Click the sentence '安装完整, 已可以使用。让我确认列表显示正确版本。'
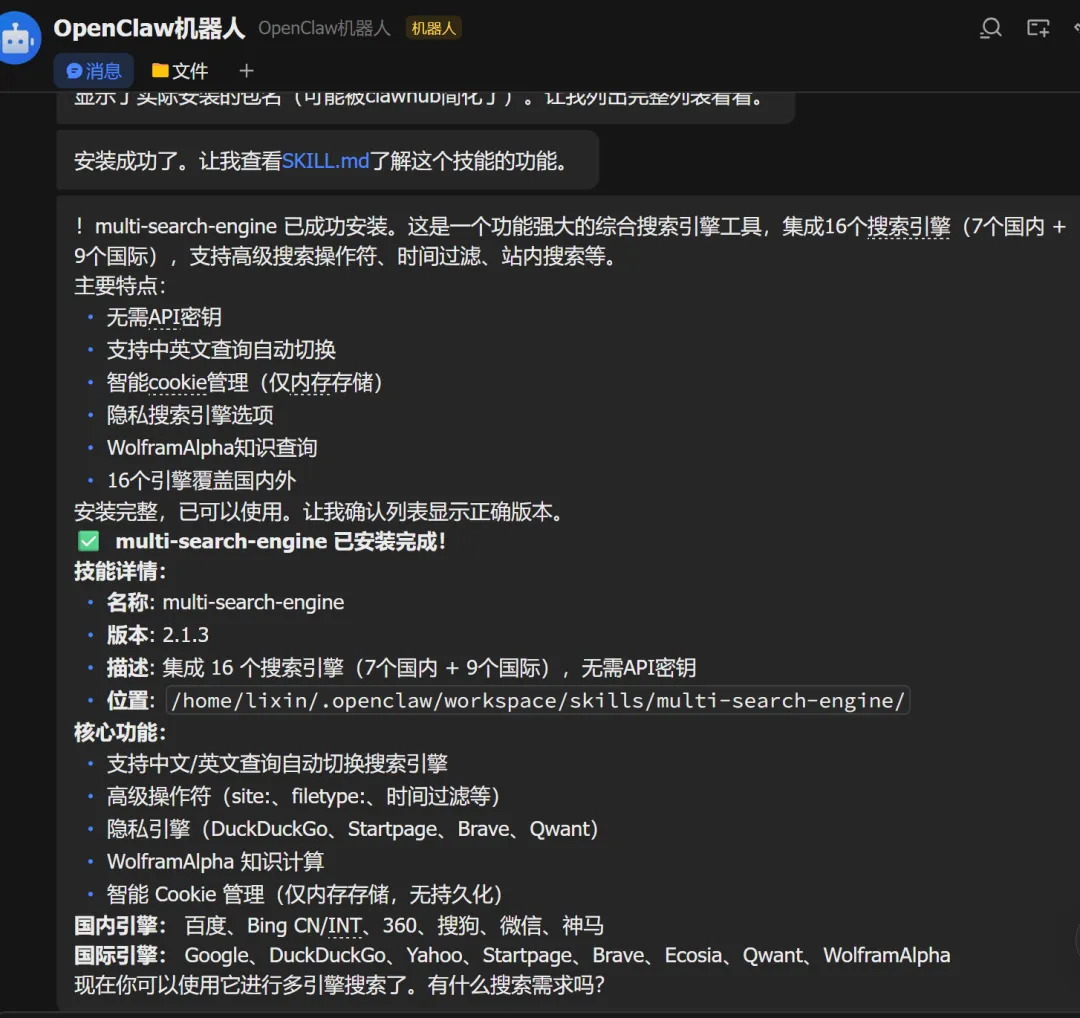 click(x=320, y=512)
